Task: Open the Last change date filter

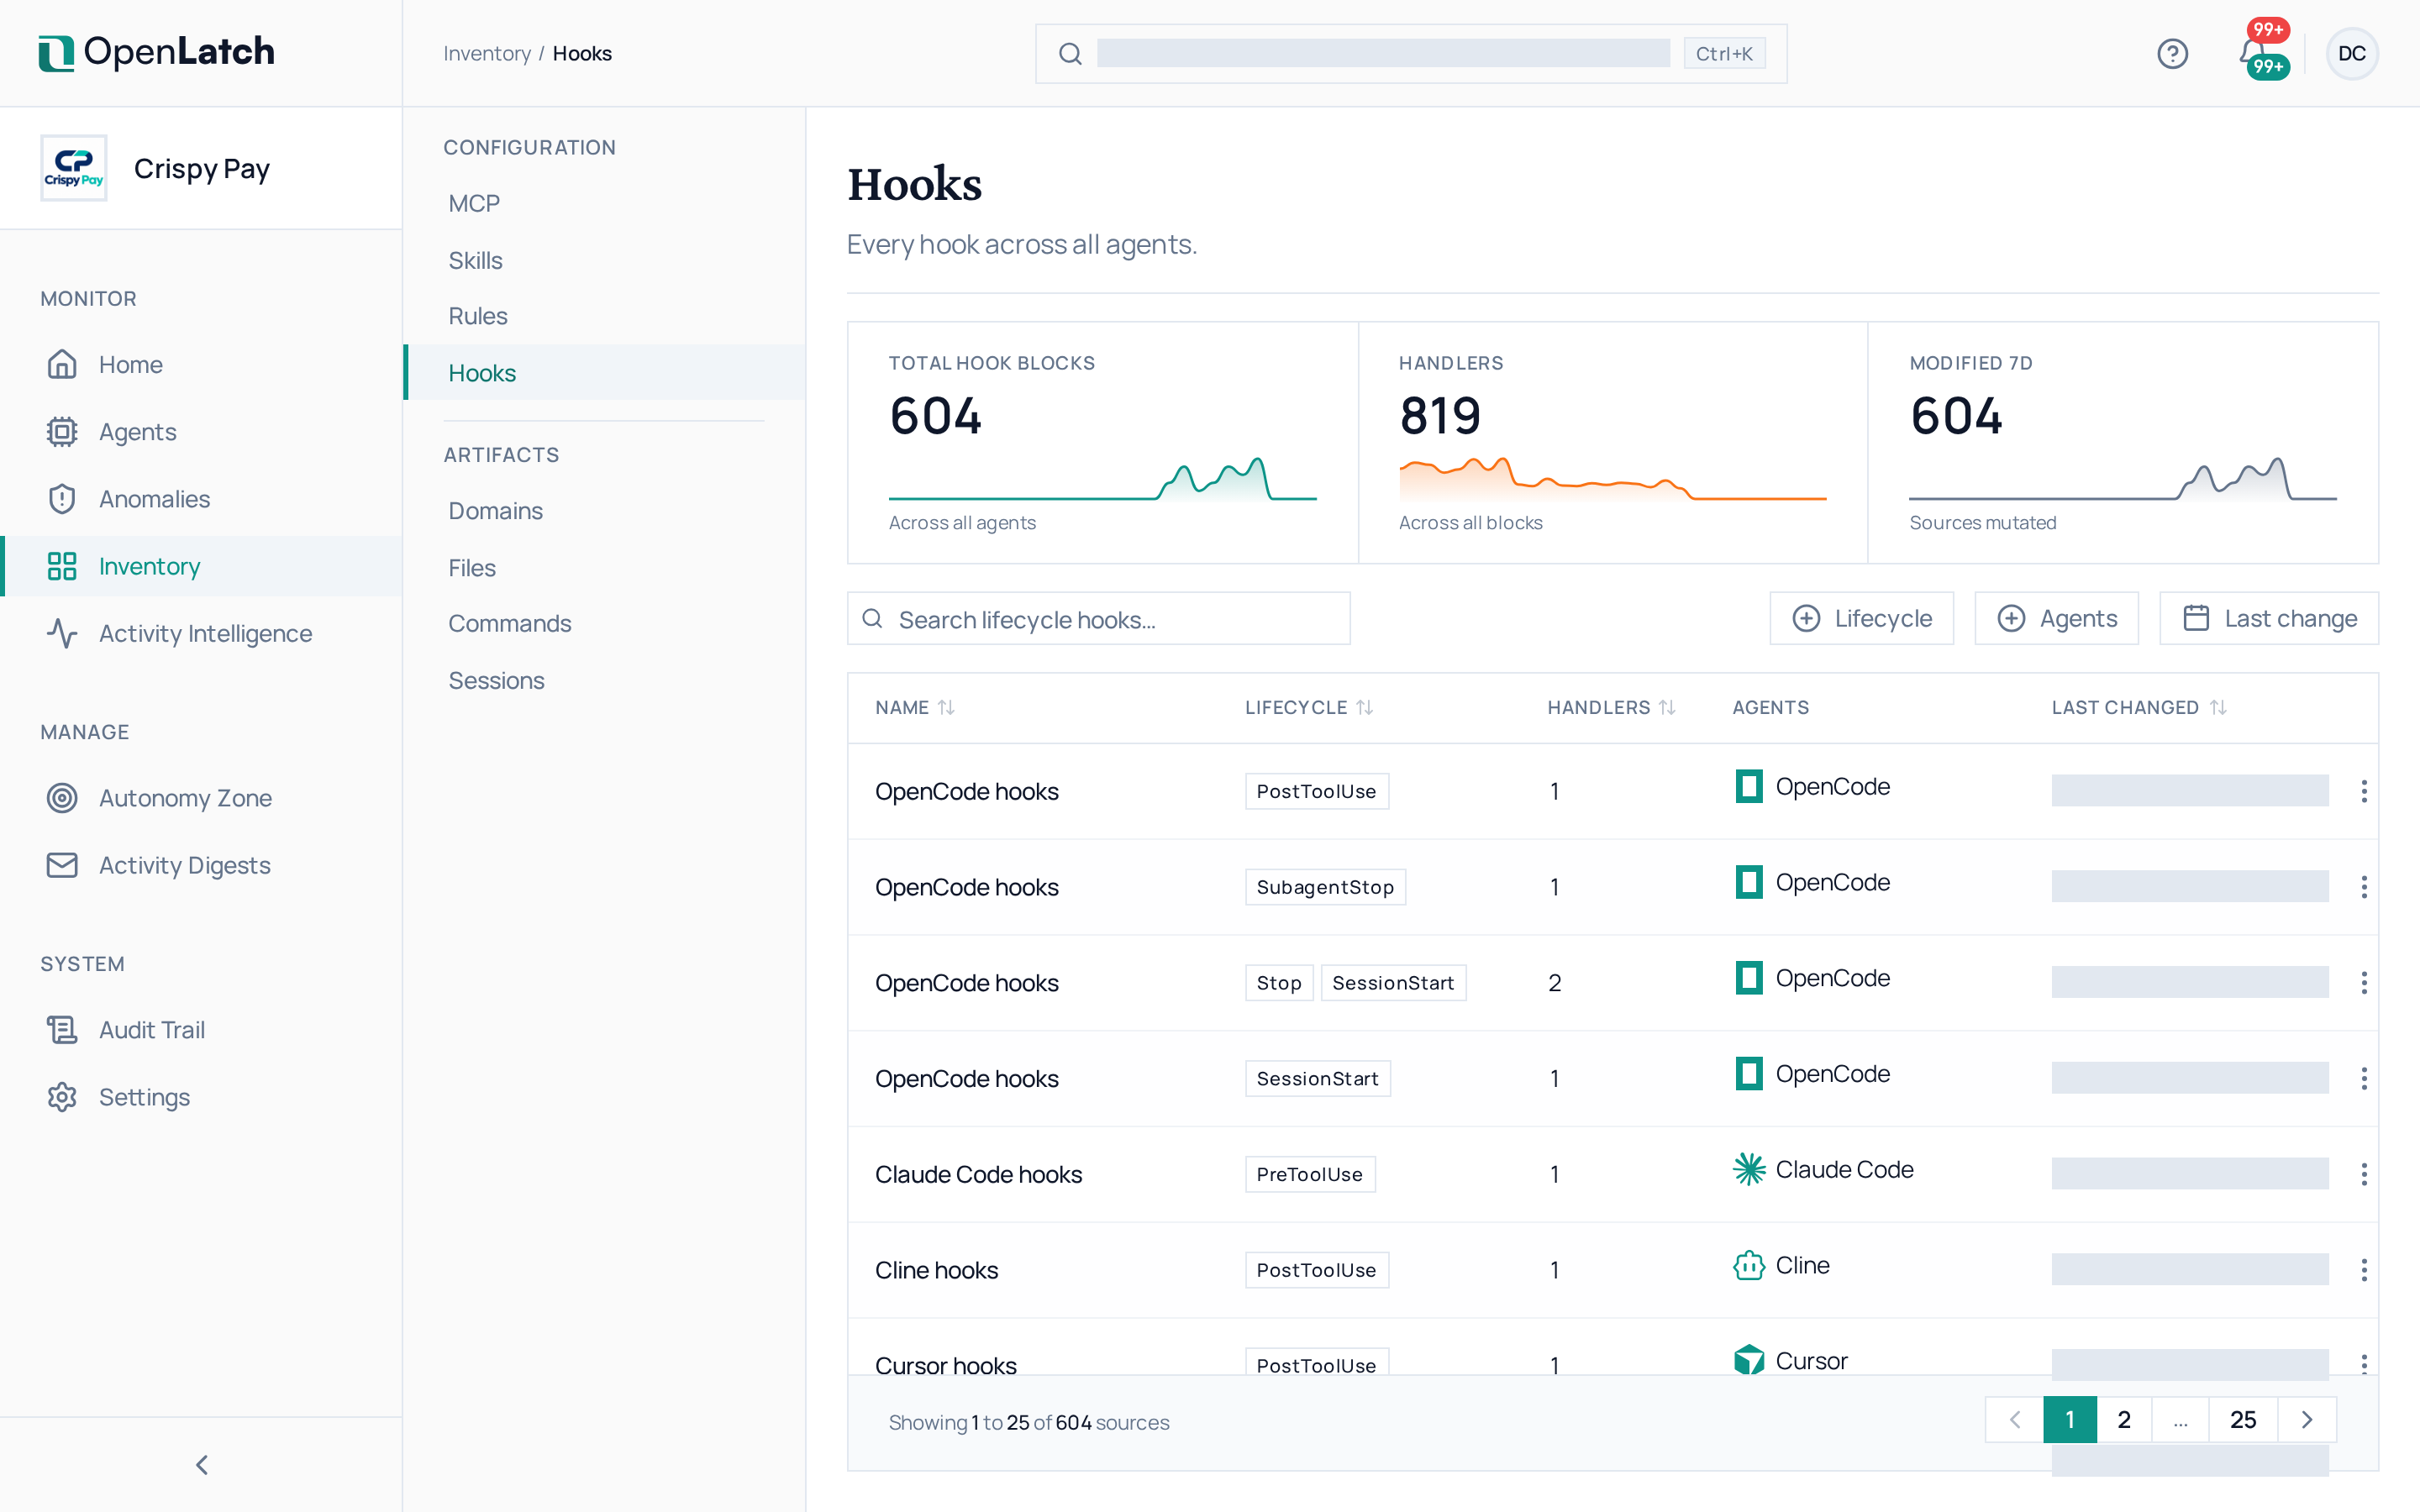Action: pyautogui.click(x=2268, y=618)
